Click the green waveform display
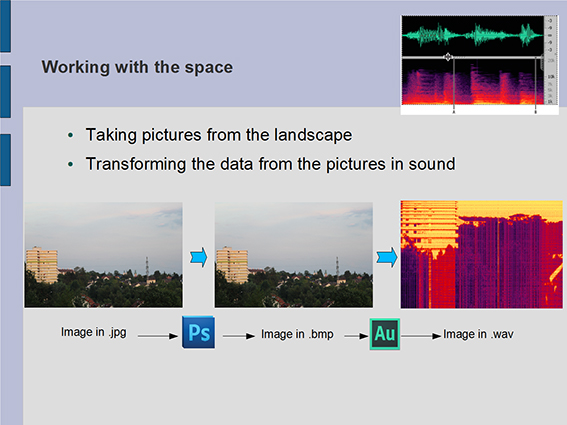Screen dimensions: 567x425 click(x=473, y=35)
